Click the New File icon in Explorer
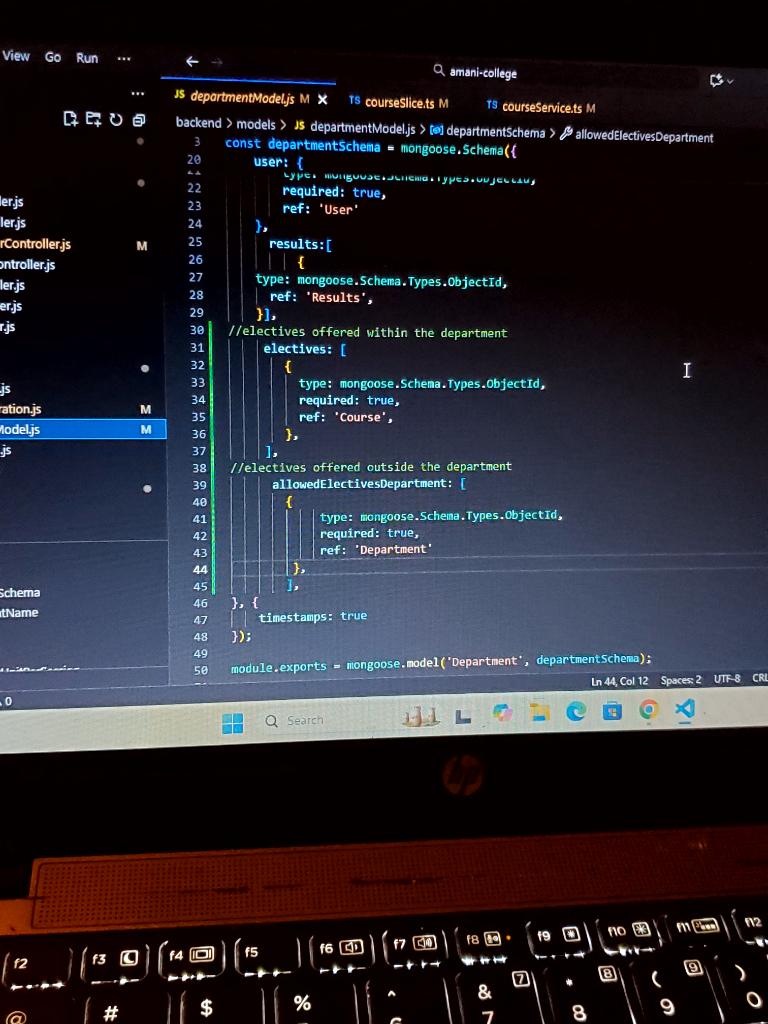Image resolution: width=768 pixels, height=1024 pixels. coord(71,118)
